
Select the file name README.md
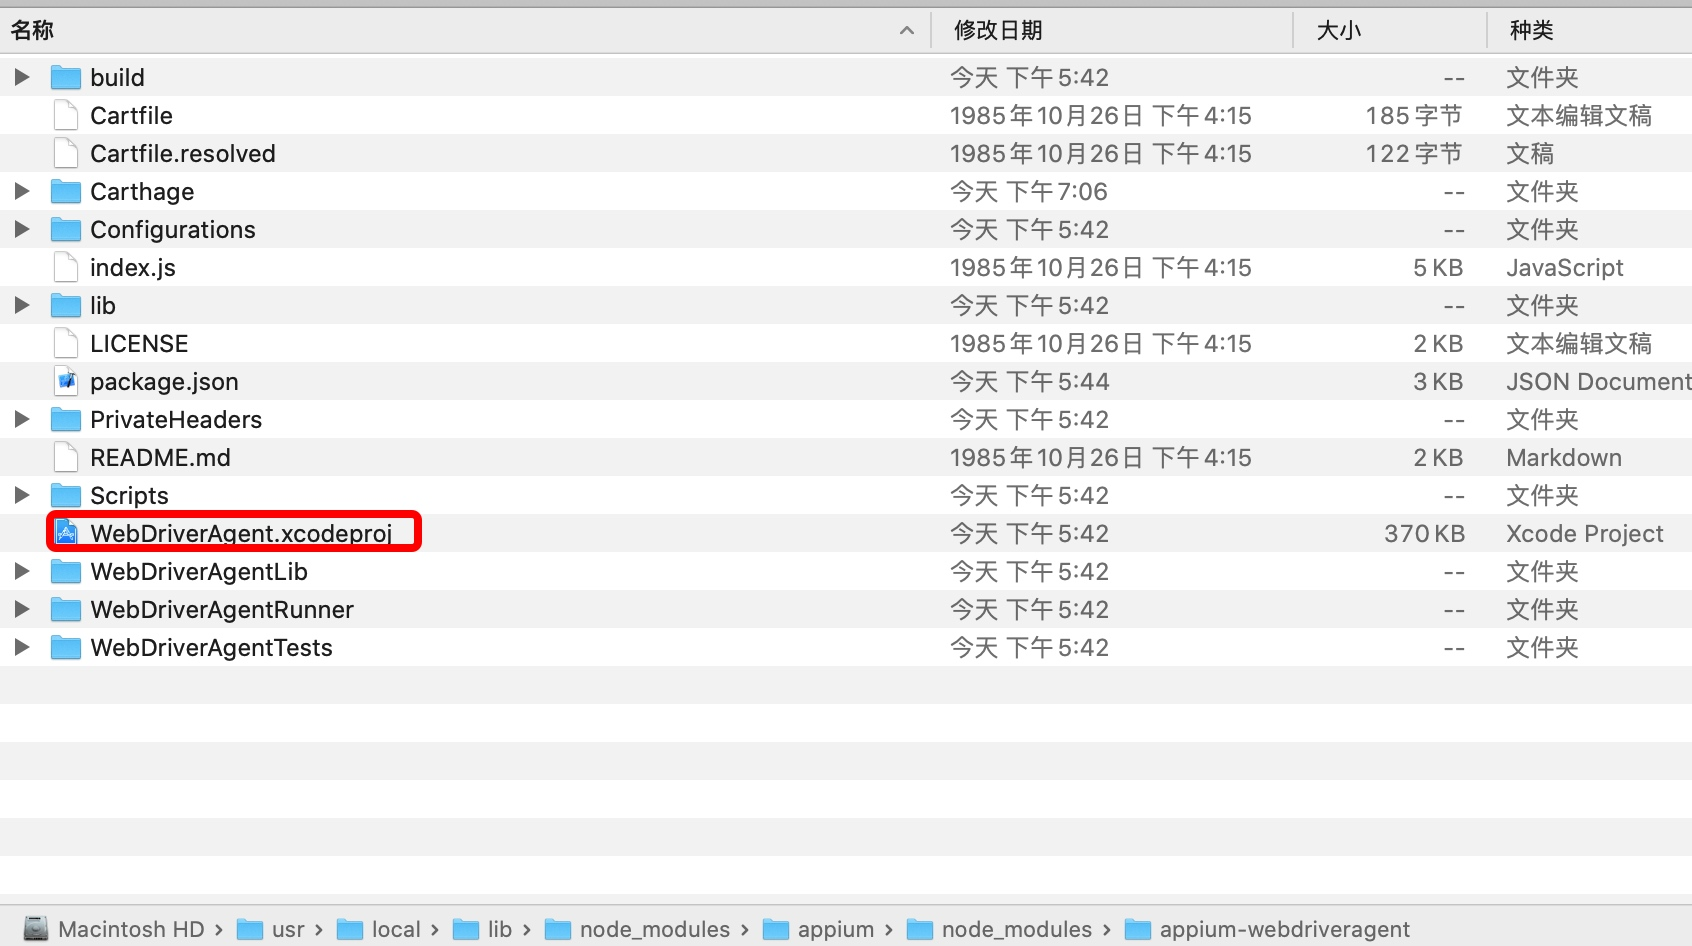click(160, 457)
